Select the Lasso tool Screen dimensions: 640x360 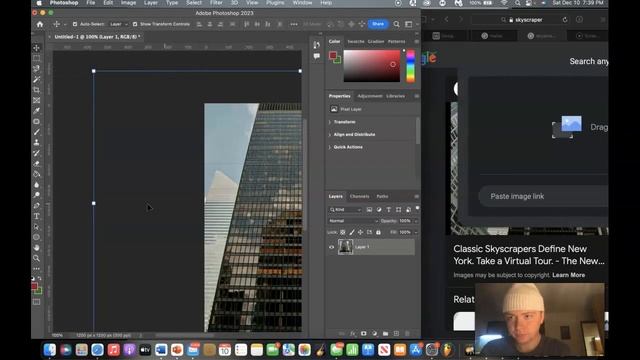point(36,69)
